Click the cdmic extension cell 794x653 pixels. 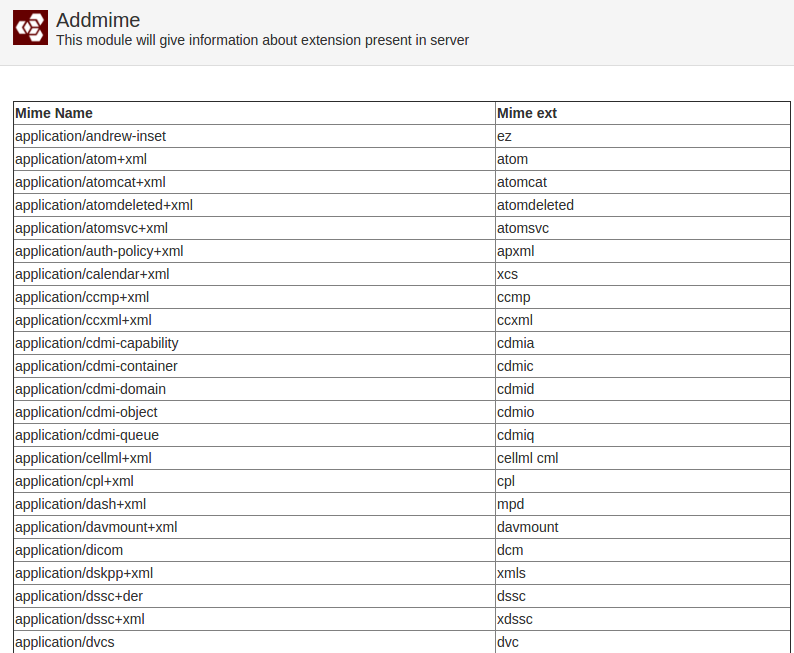pyautogui.click(x=643, y=366)
